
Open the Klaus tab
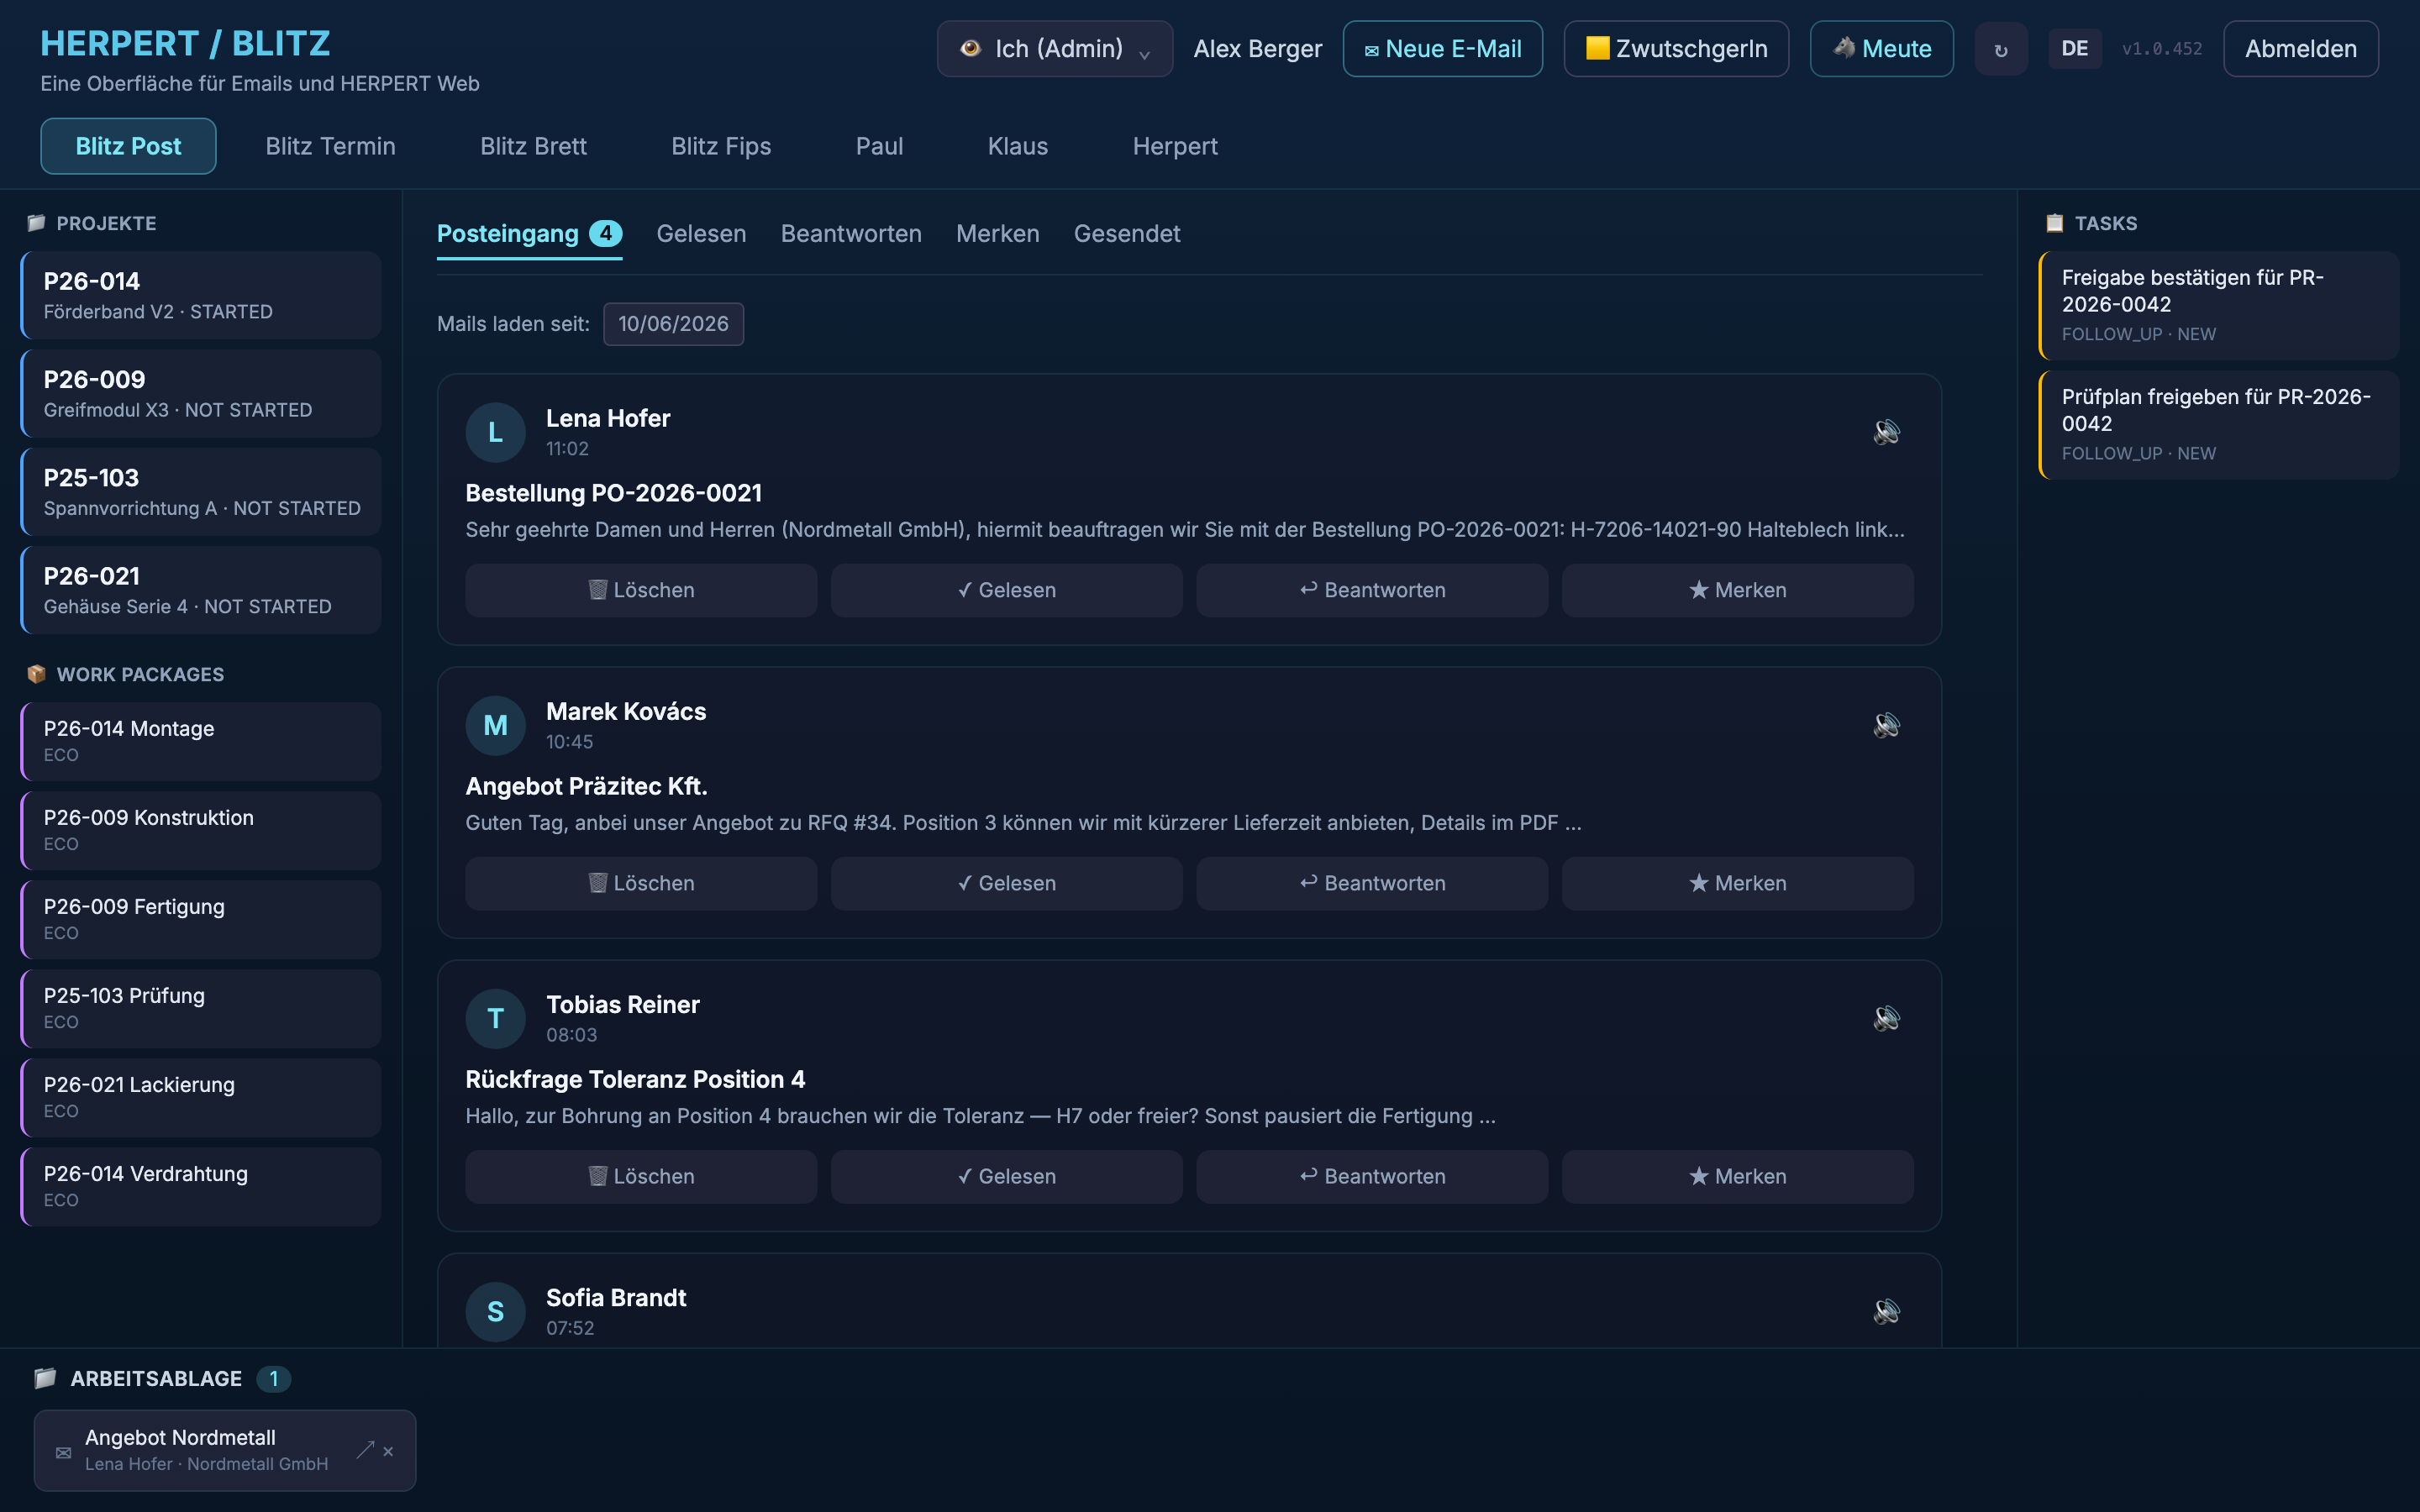tap(1017, 146)
